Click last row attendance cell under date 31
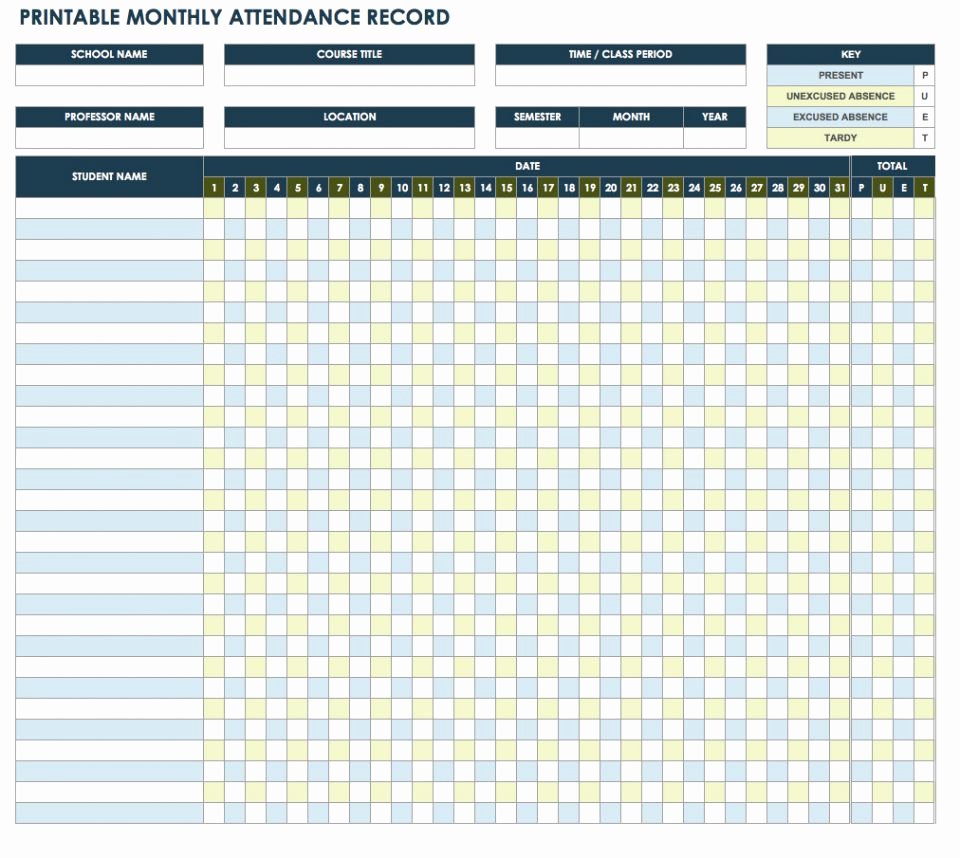 point(839,813)
